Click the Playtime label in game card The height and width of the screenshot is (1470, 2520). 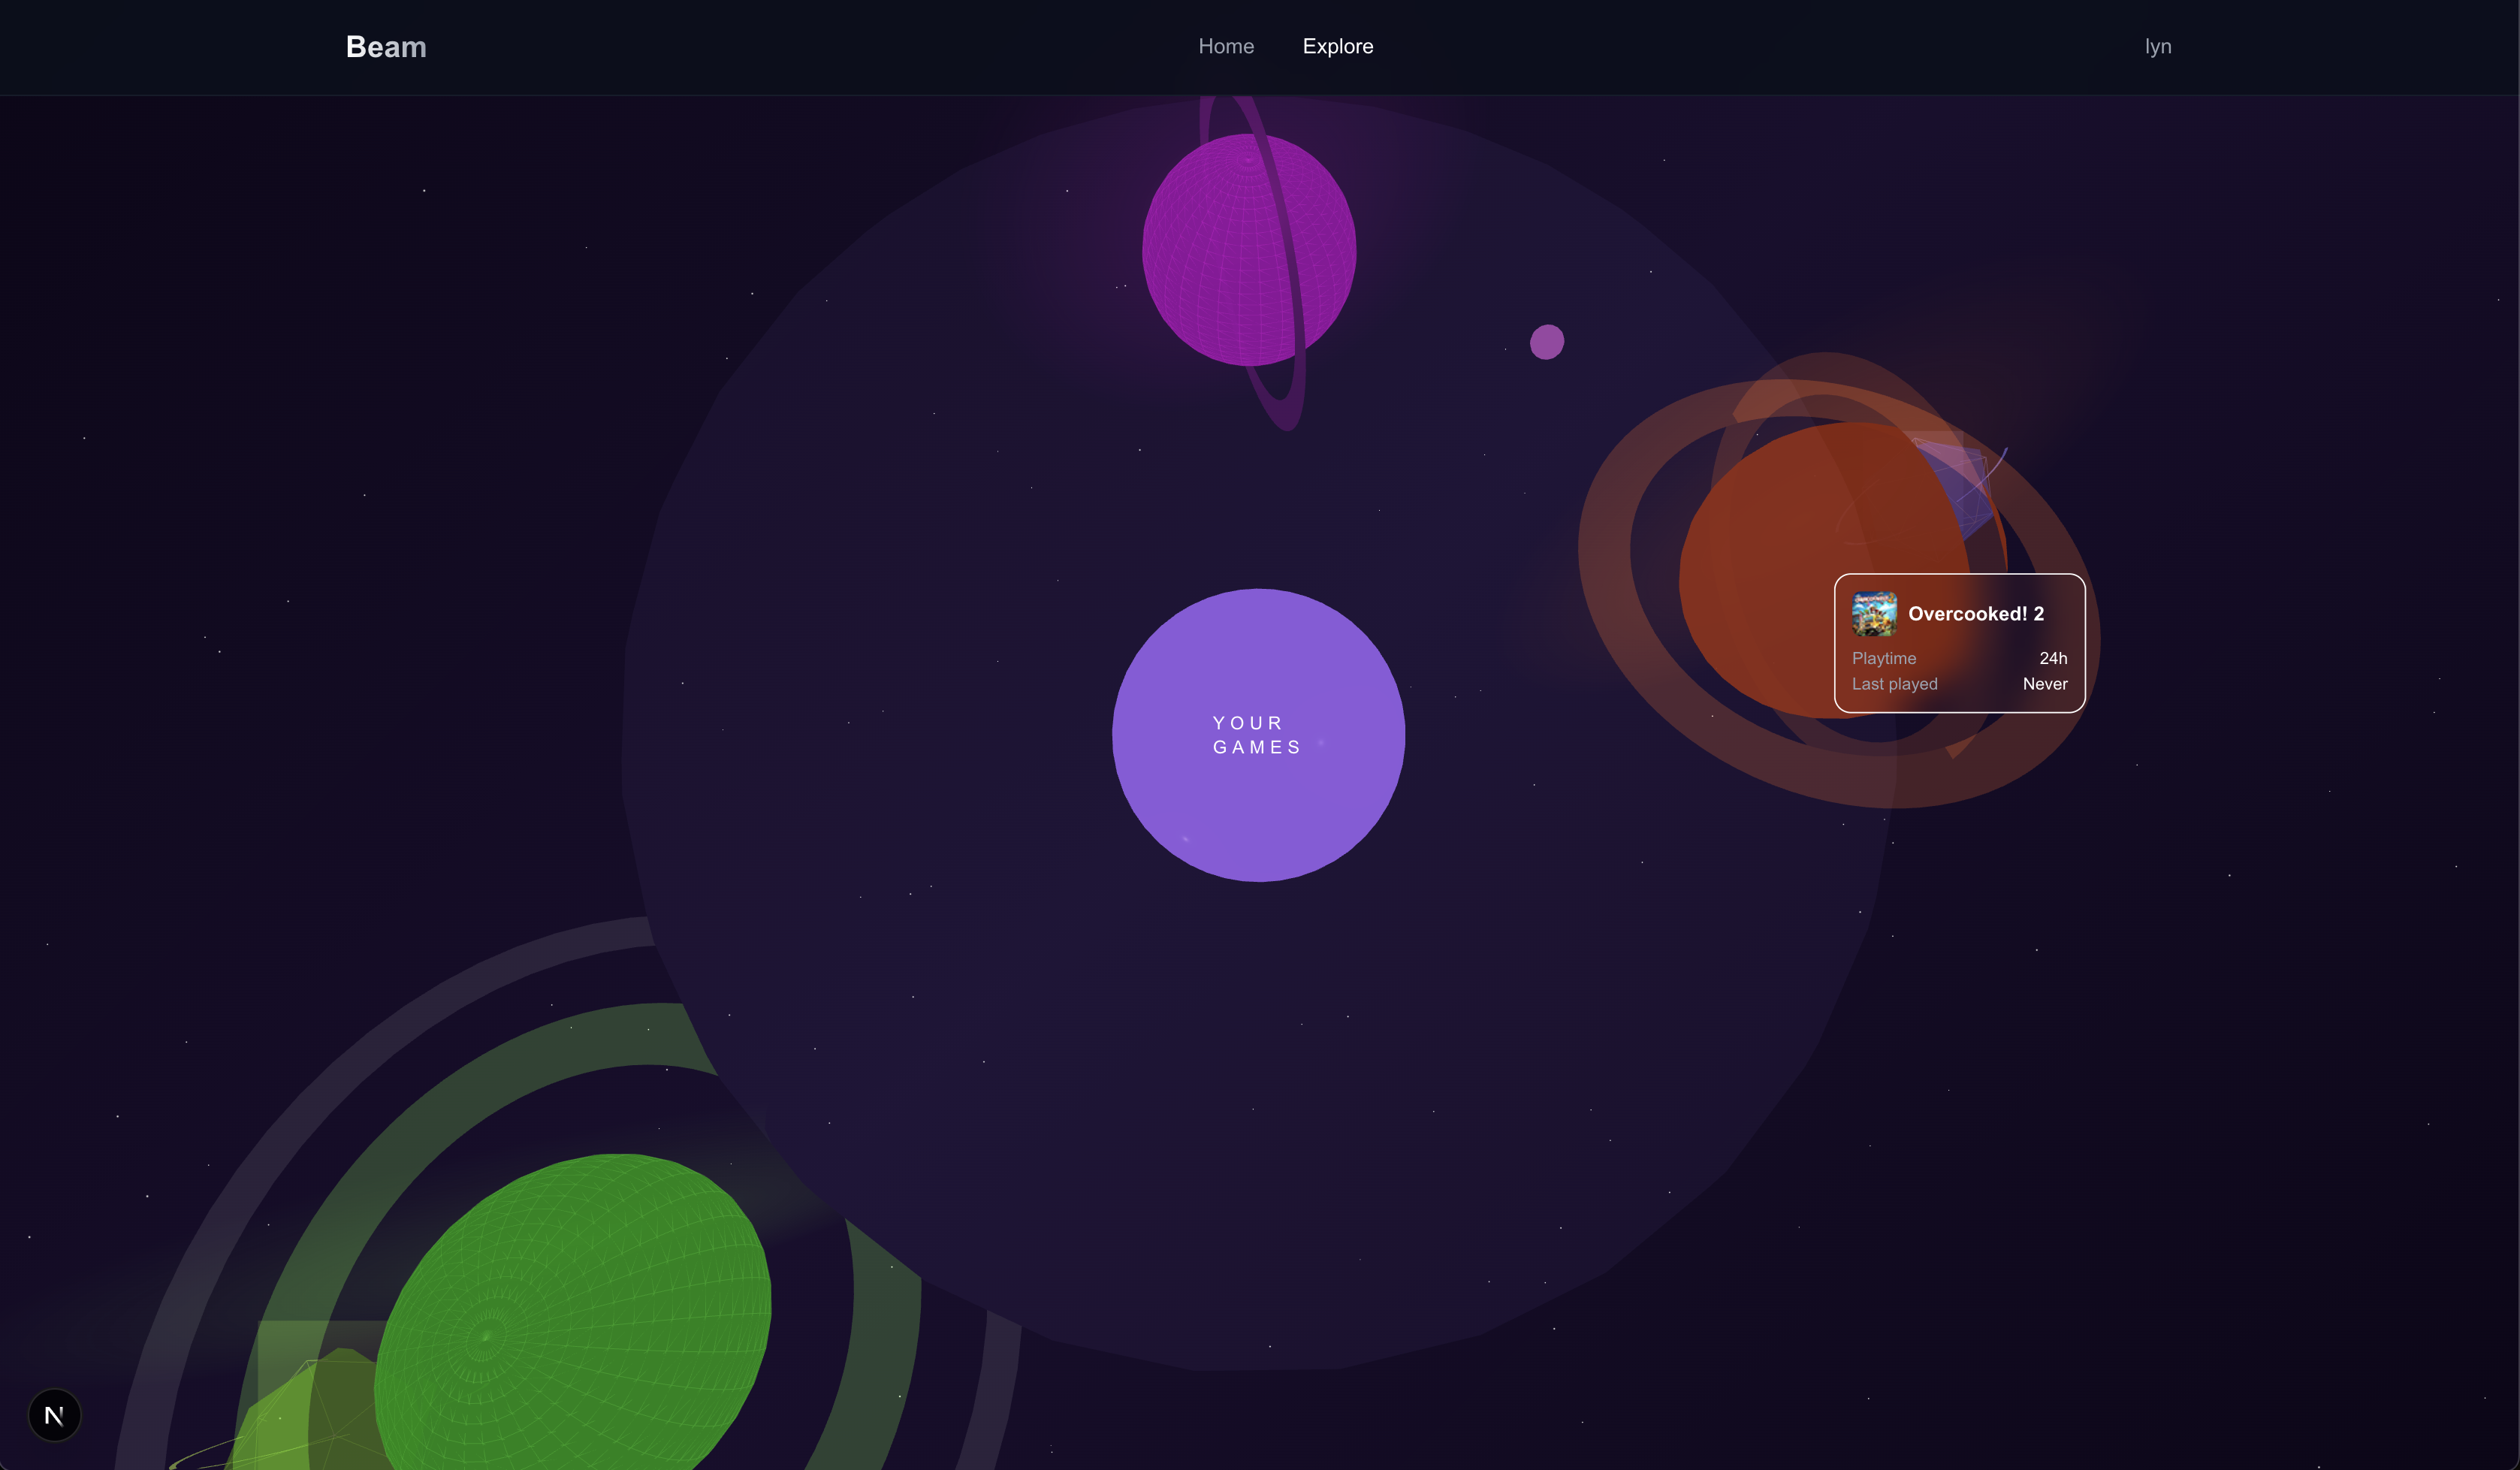coord(1883,658)
